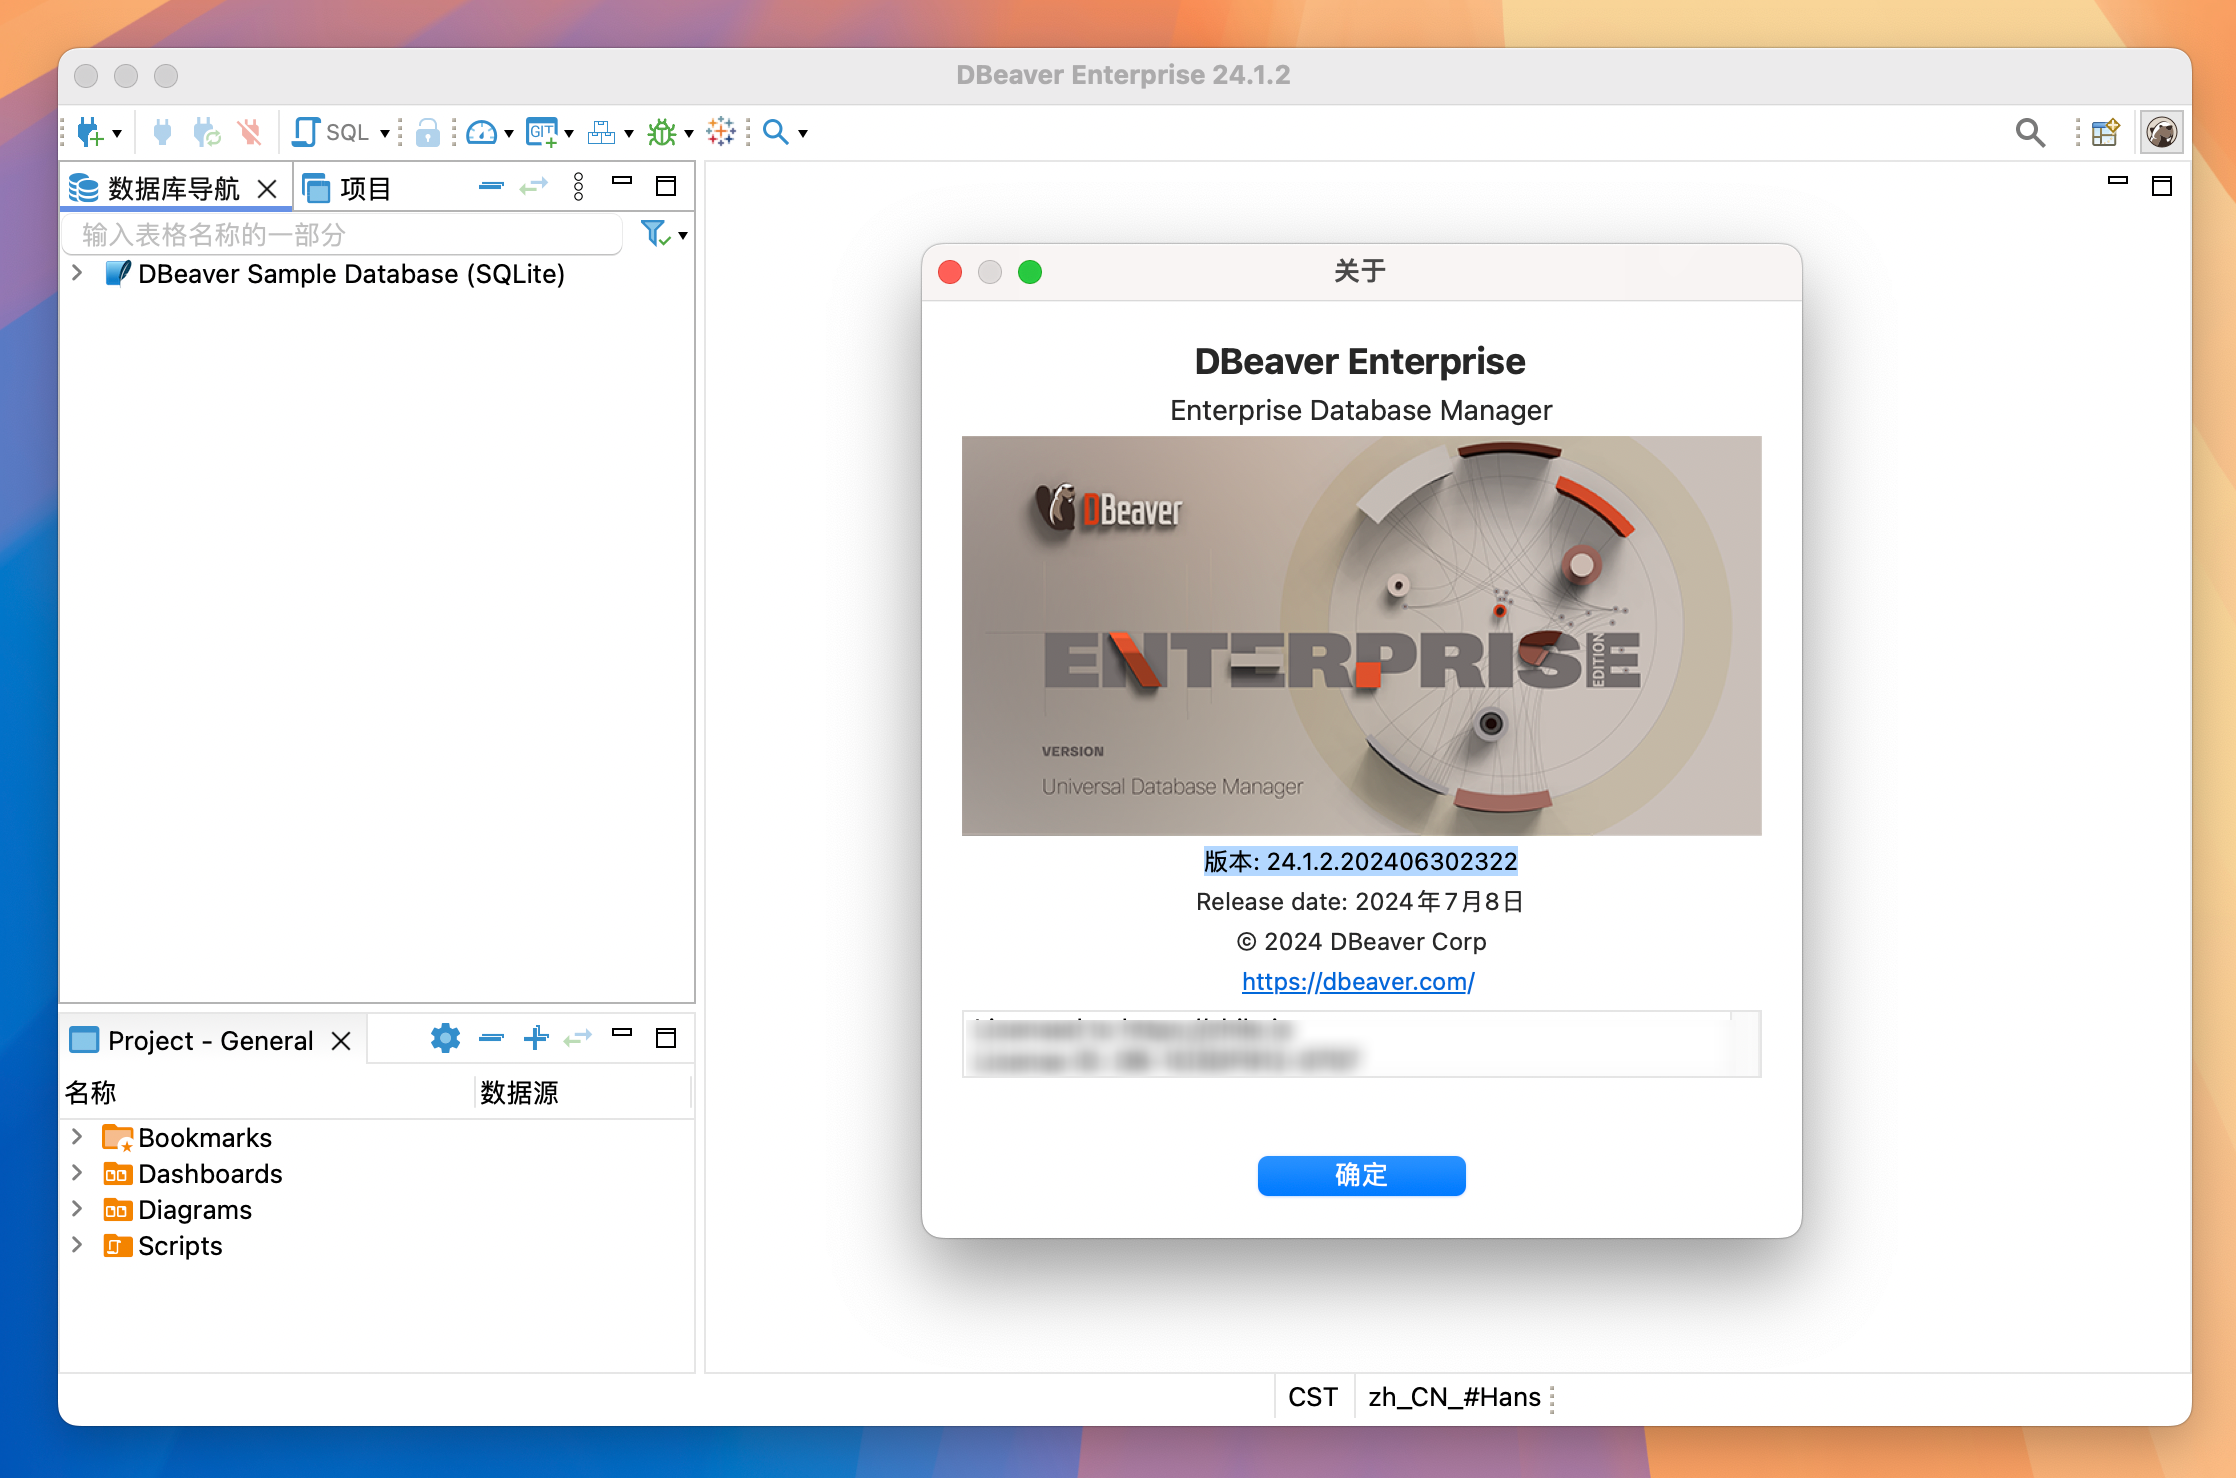Close the 数据库导航 tab
The image size is (2236, 1478).
[x=267, y=188]
